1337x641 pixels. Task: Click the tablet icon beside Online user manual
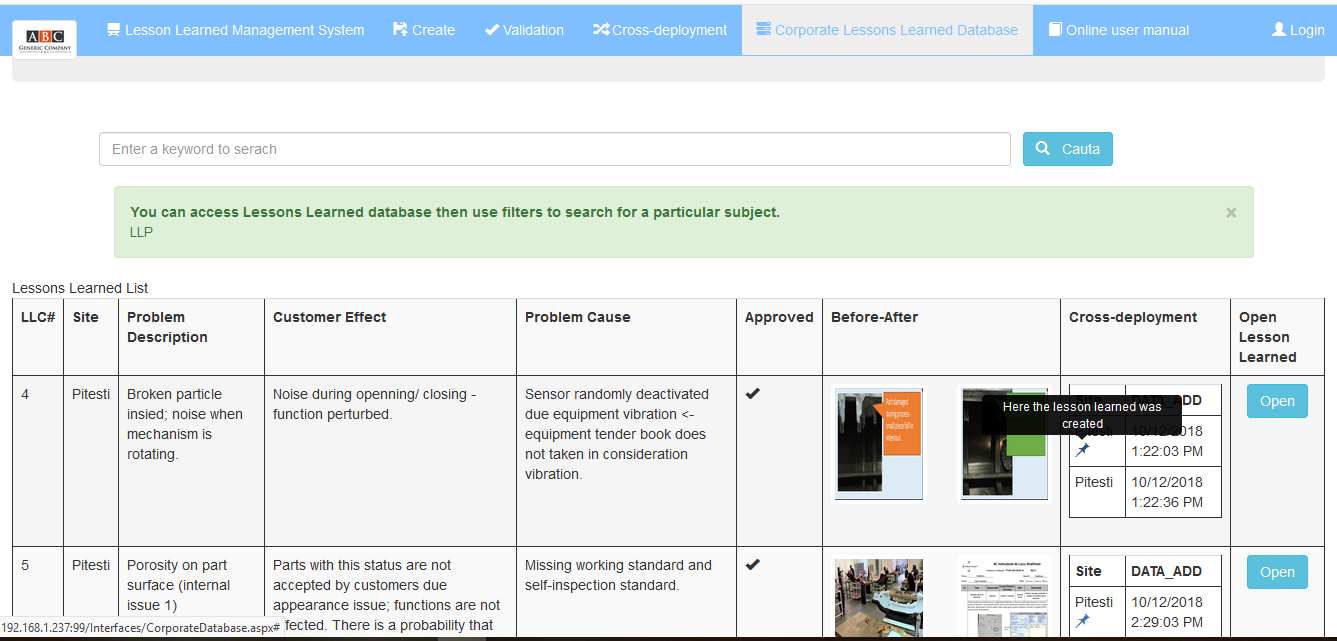coord(1055,29)
